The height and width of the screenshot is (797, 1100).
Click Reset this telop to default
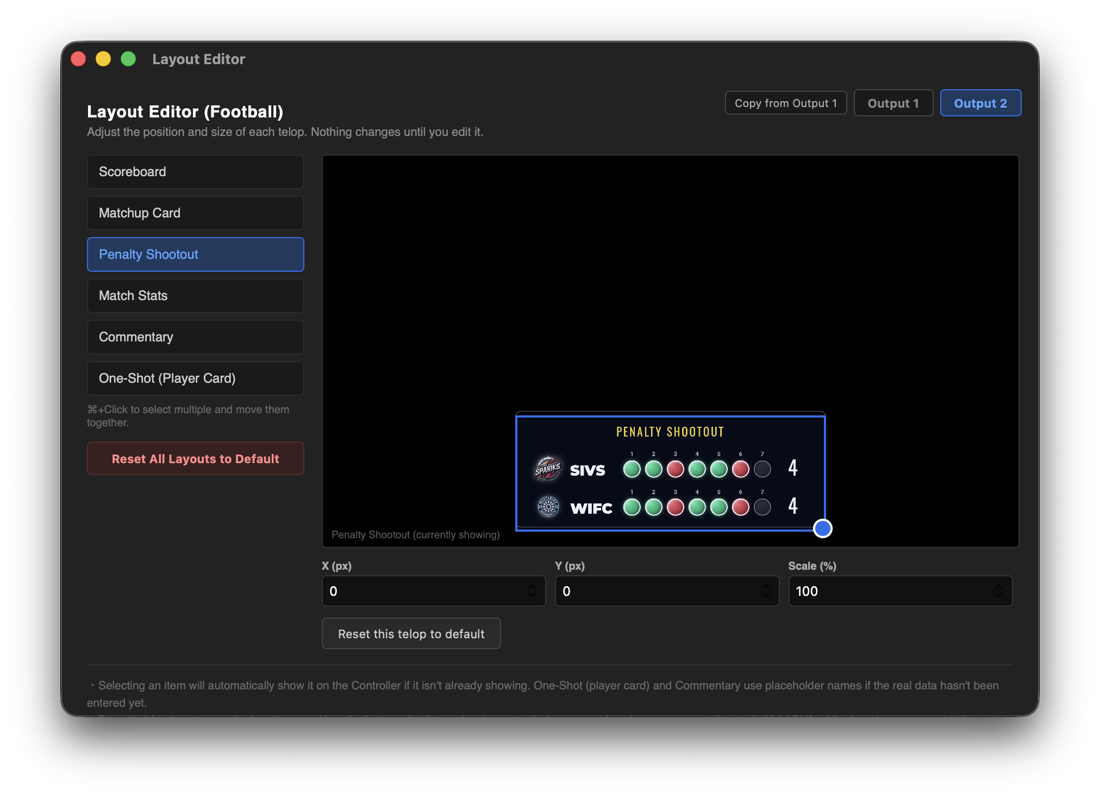411,634
